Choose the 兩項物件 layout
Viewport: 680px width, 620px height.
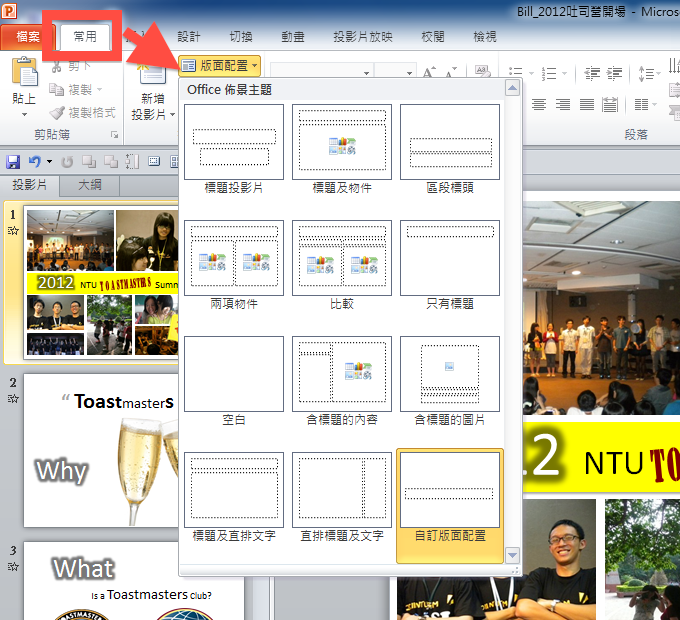click(234, 265)
